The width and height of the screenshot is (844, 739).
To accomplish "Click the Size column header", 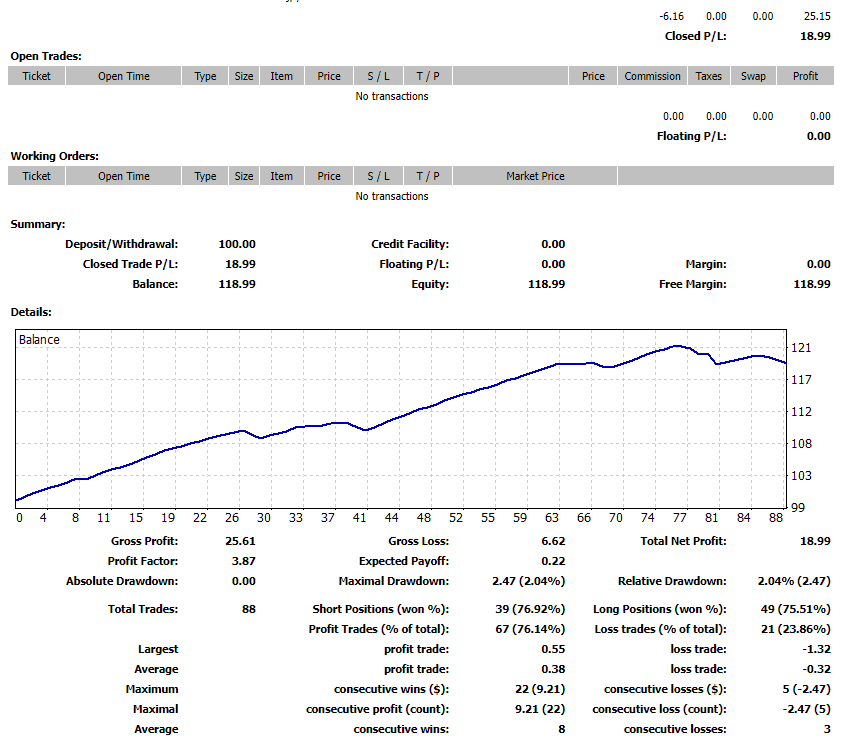I will click(x=243, y=75).
